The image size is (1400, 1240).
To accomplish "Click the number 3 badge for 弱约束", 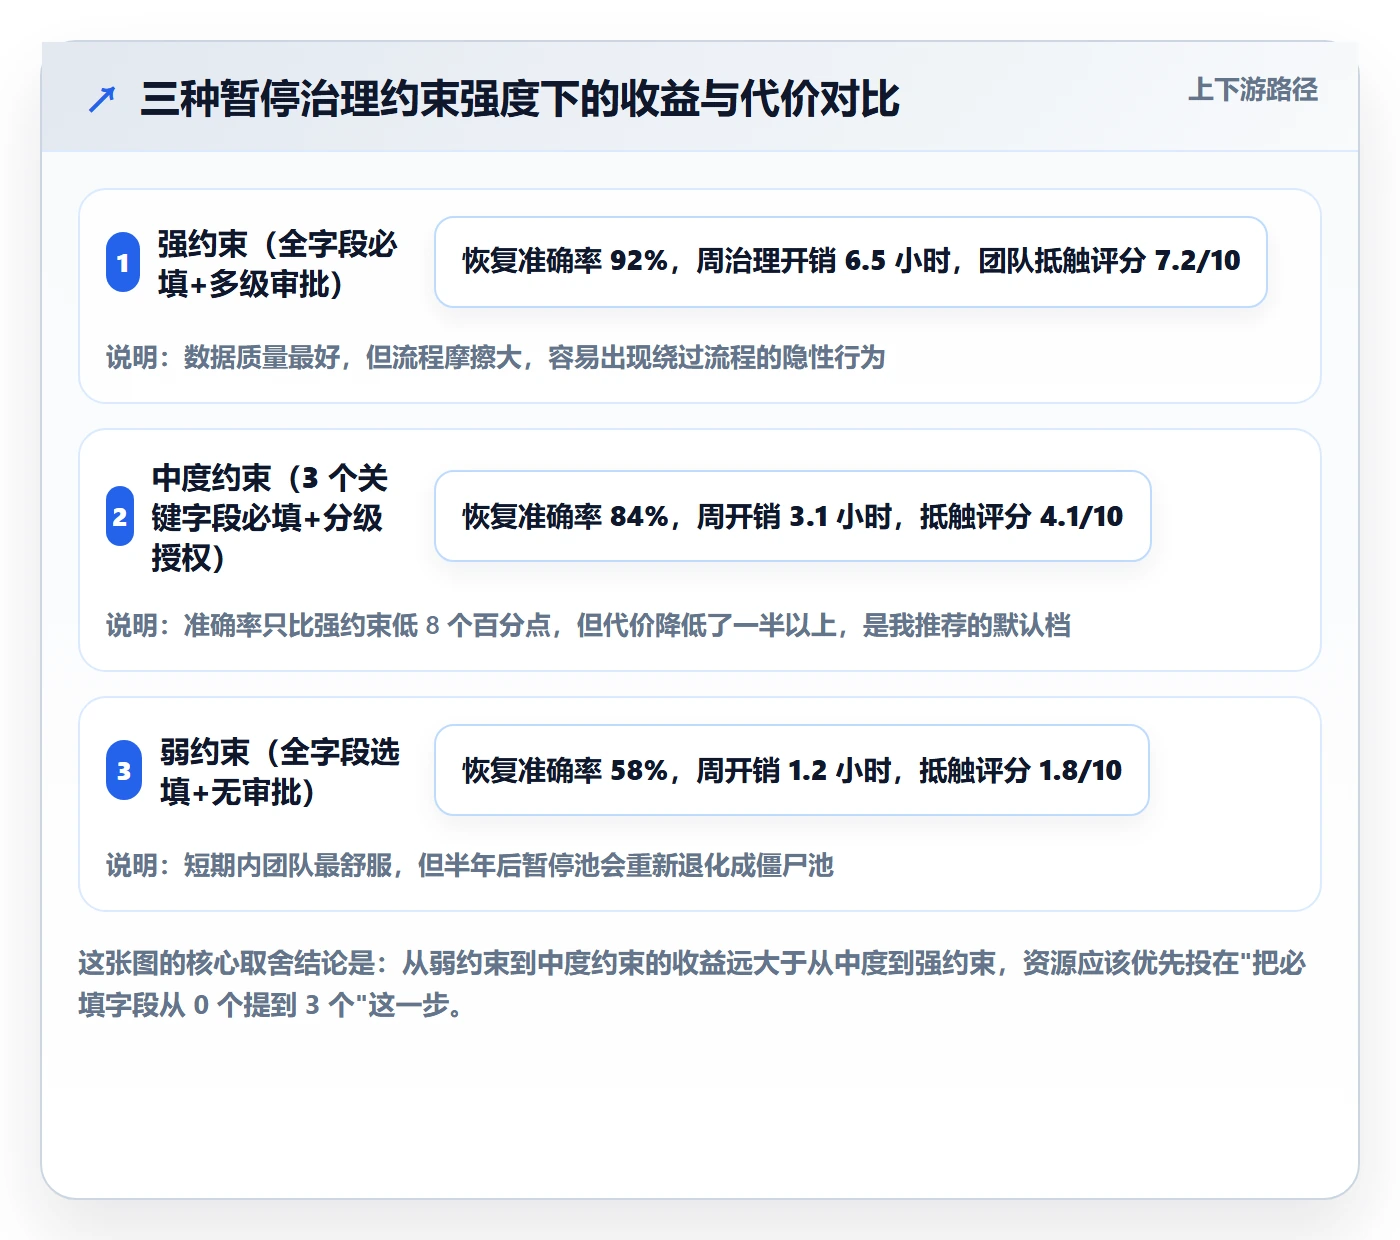I will (124, 771).
